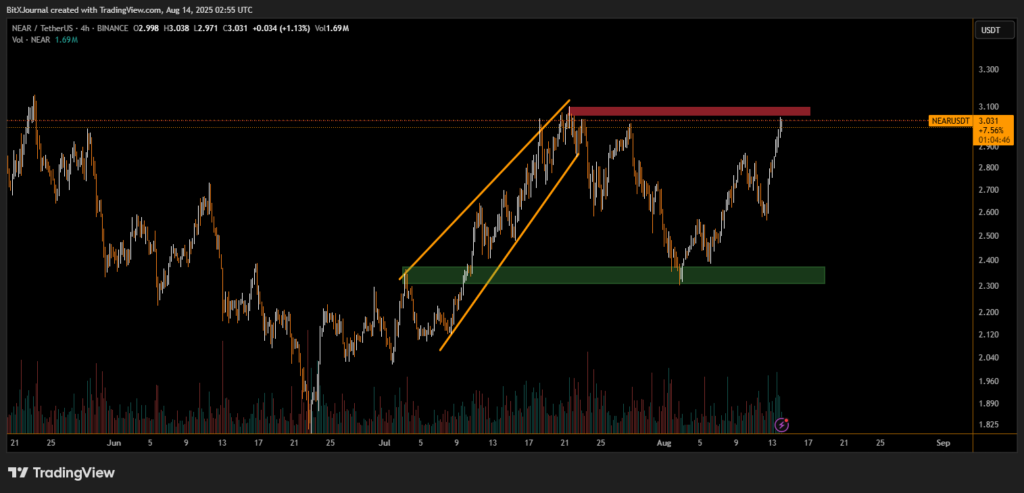The width and height of the screenshot is (1024, 493).
Task: Click the Aug label on time axis
Action: (x=664, y=441)
